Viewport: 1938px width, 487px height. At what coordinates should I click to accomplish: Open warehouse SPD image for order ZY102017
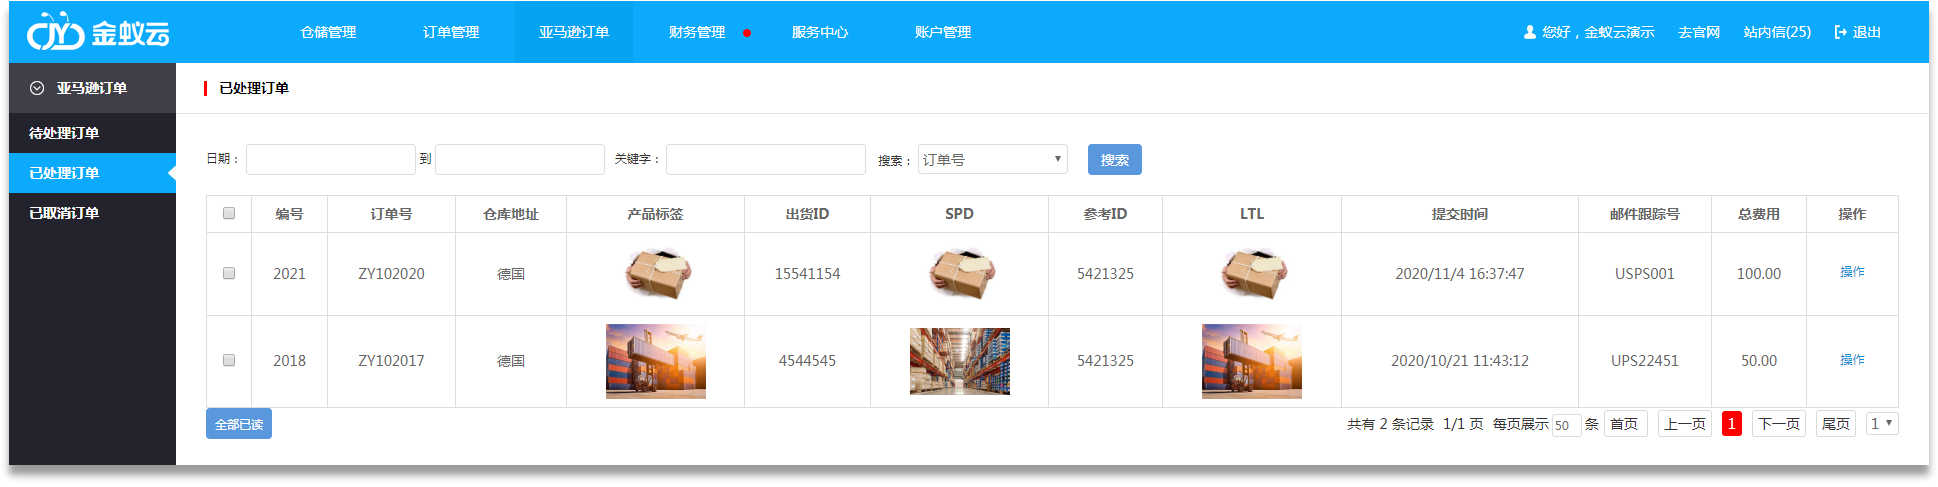959,361
